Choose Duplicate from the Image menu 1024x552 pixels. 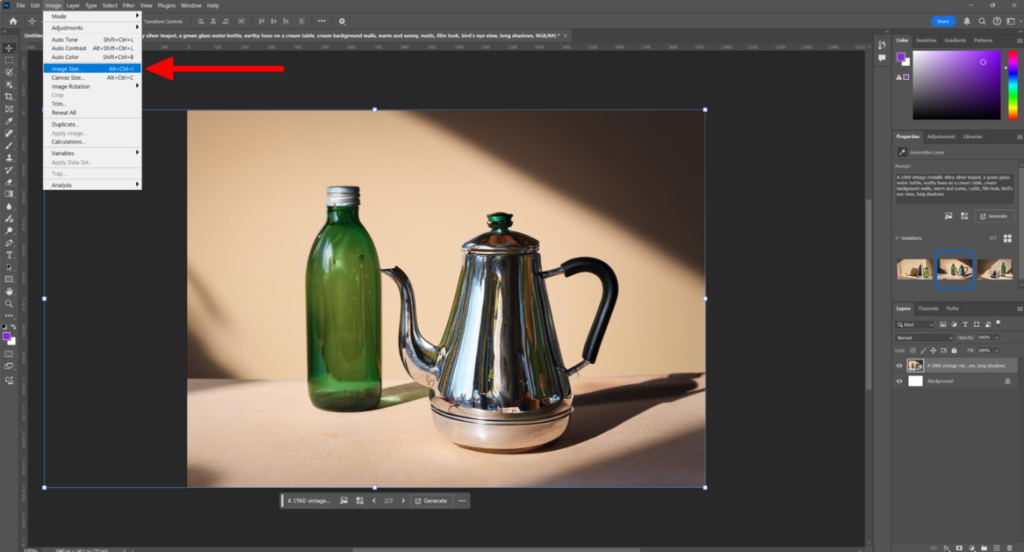pyautogui.click(x=92, y=124)
